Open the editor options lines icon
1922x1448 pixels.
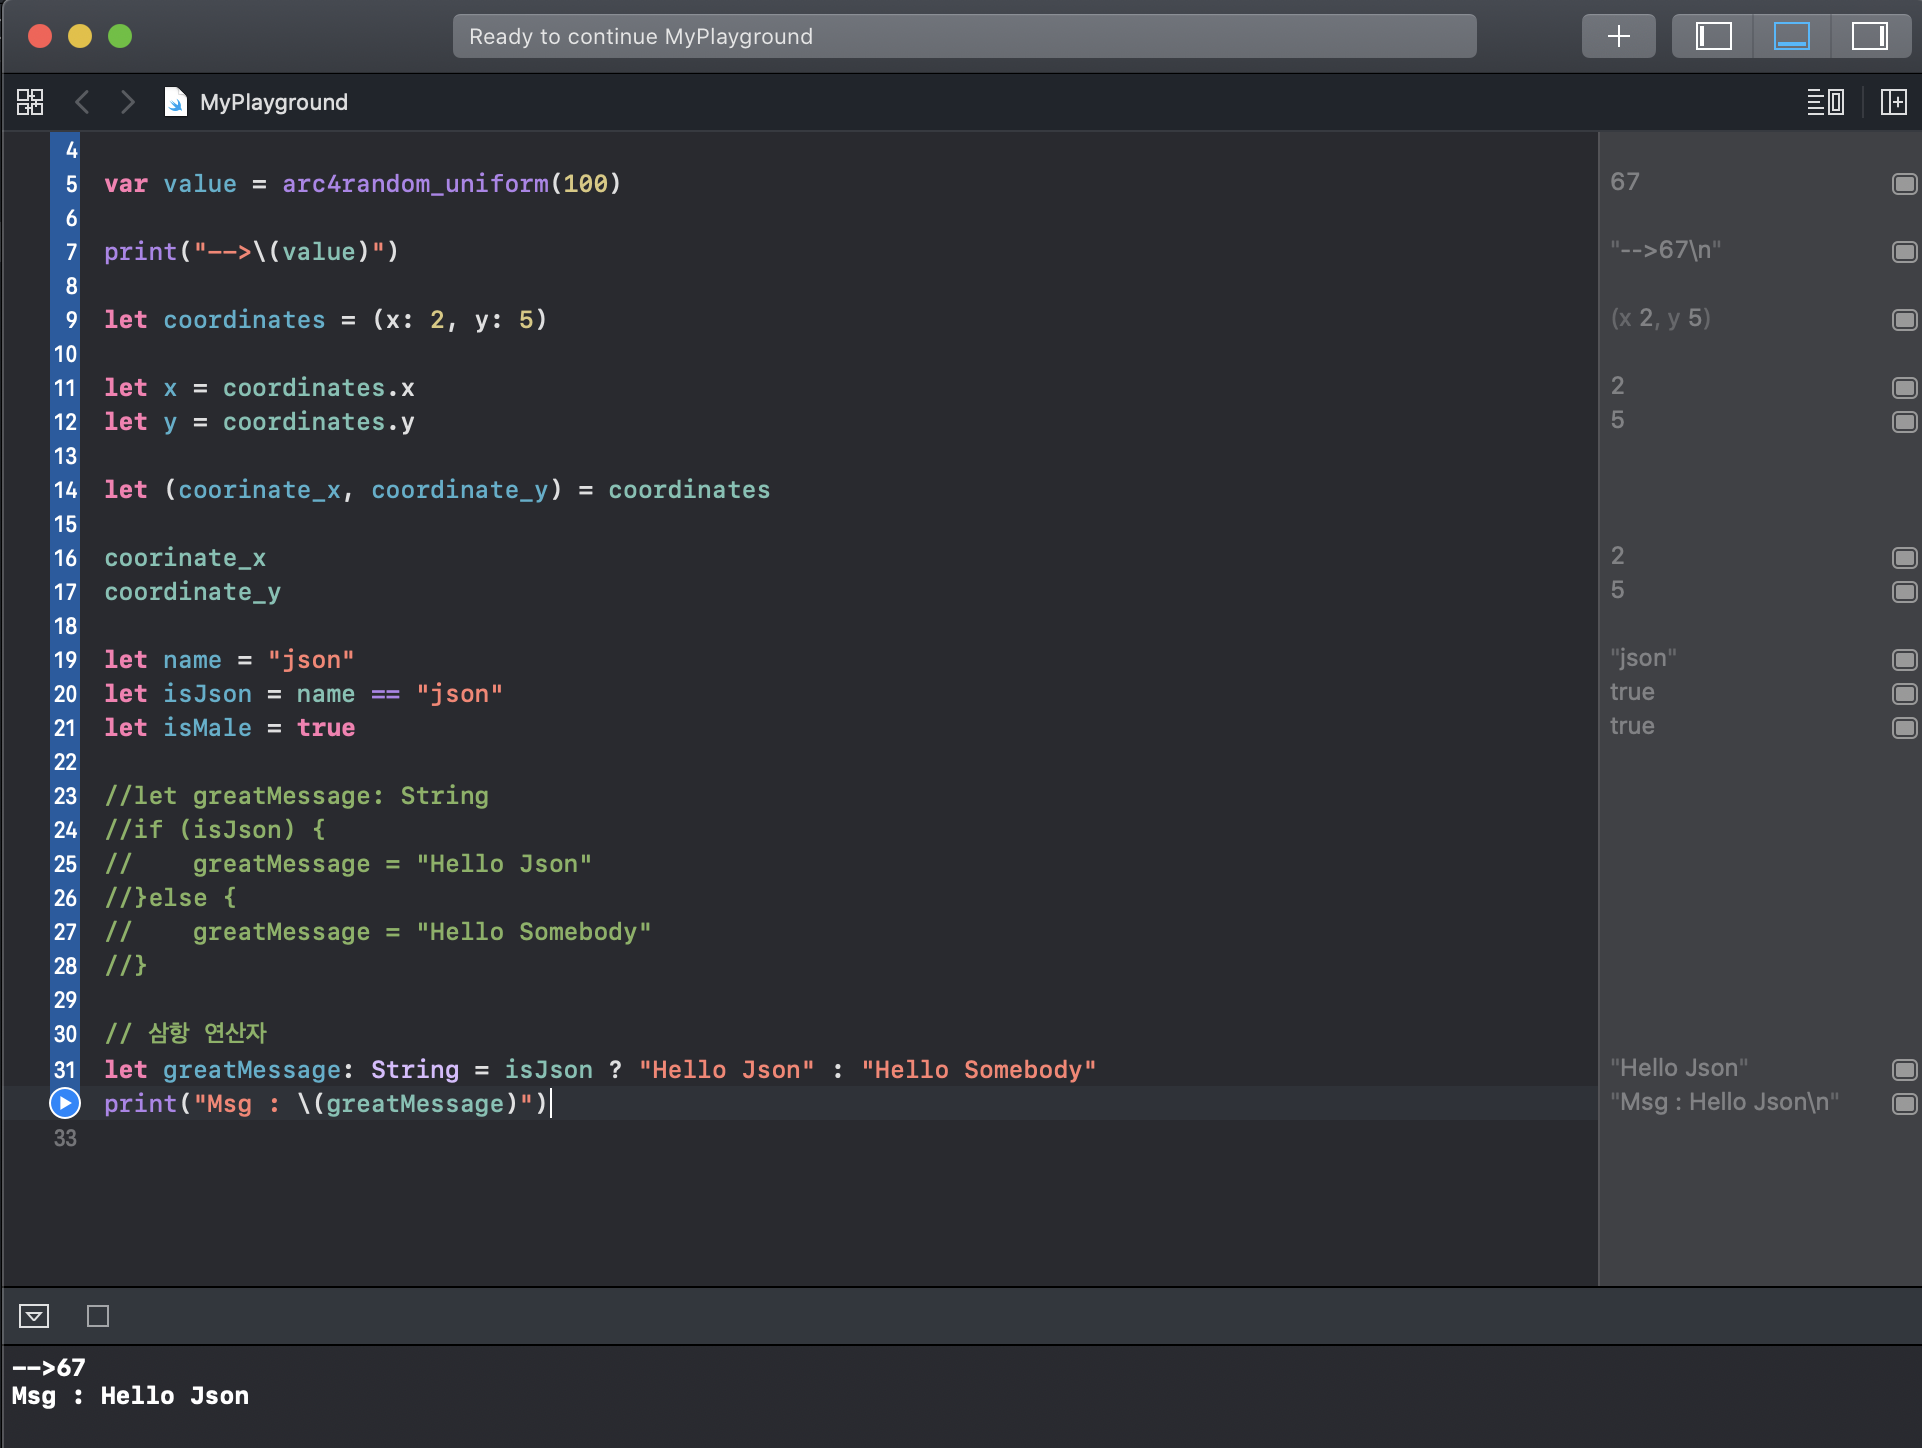[x=1825, y=102]
